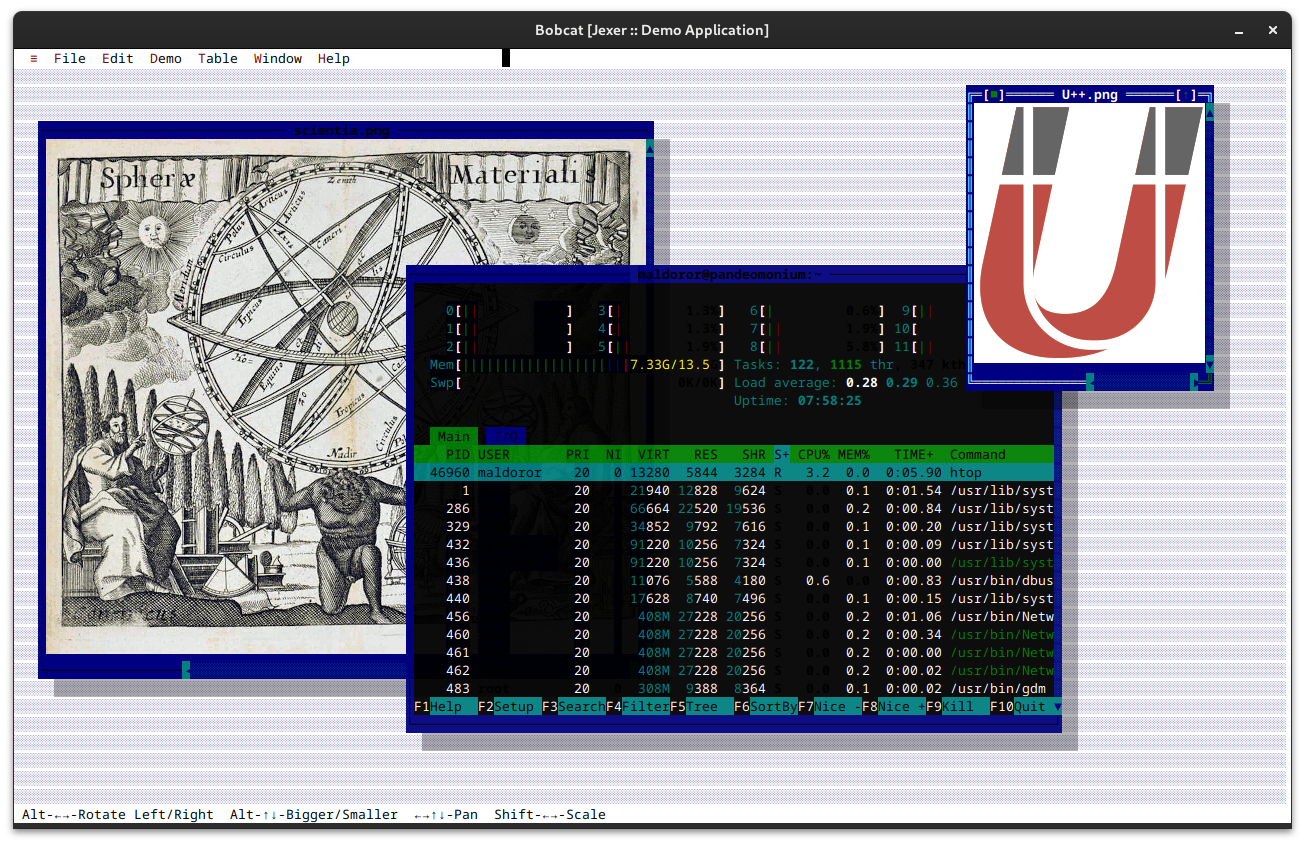This screenshot has height=845, width=1305.
Task: Click the F4 Filter button in htop
Action: (638, 707)
